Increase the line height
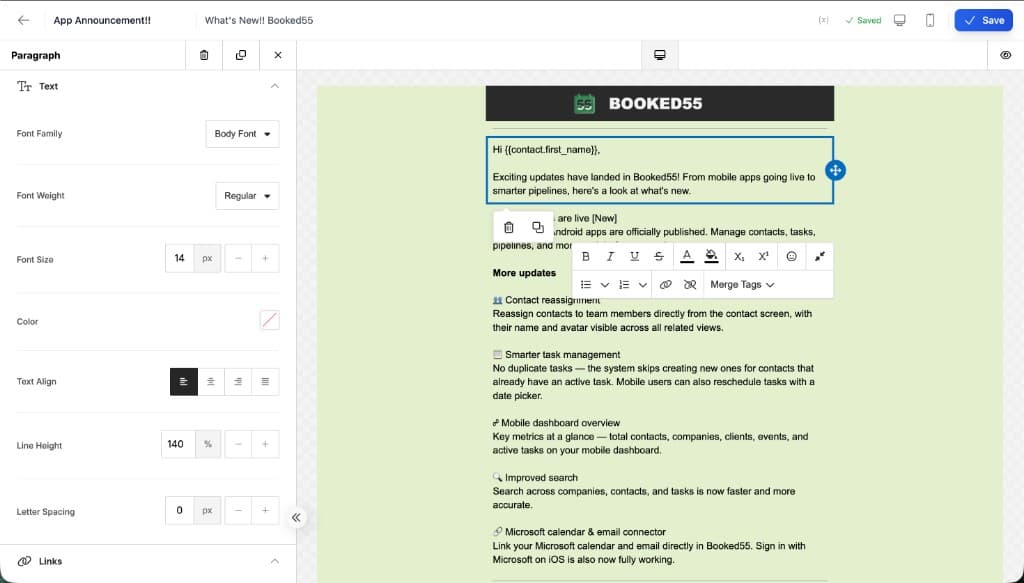The width and height of the screenshot is (1024, 583). click(265, 445)
